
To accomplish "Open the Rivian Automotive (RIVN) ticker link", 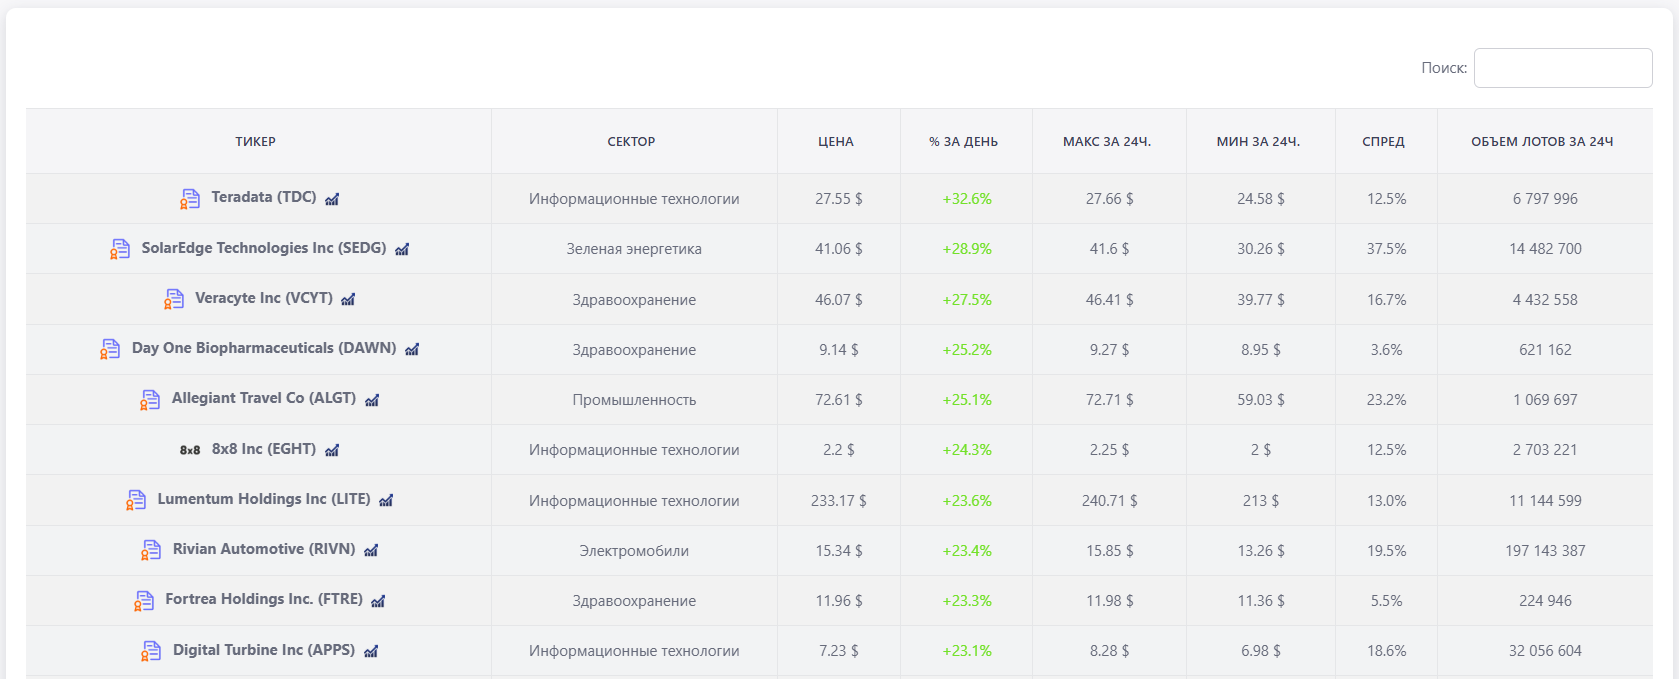I will click(x=263, y=549).
